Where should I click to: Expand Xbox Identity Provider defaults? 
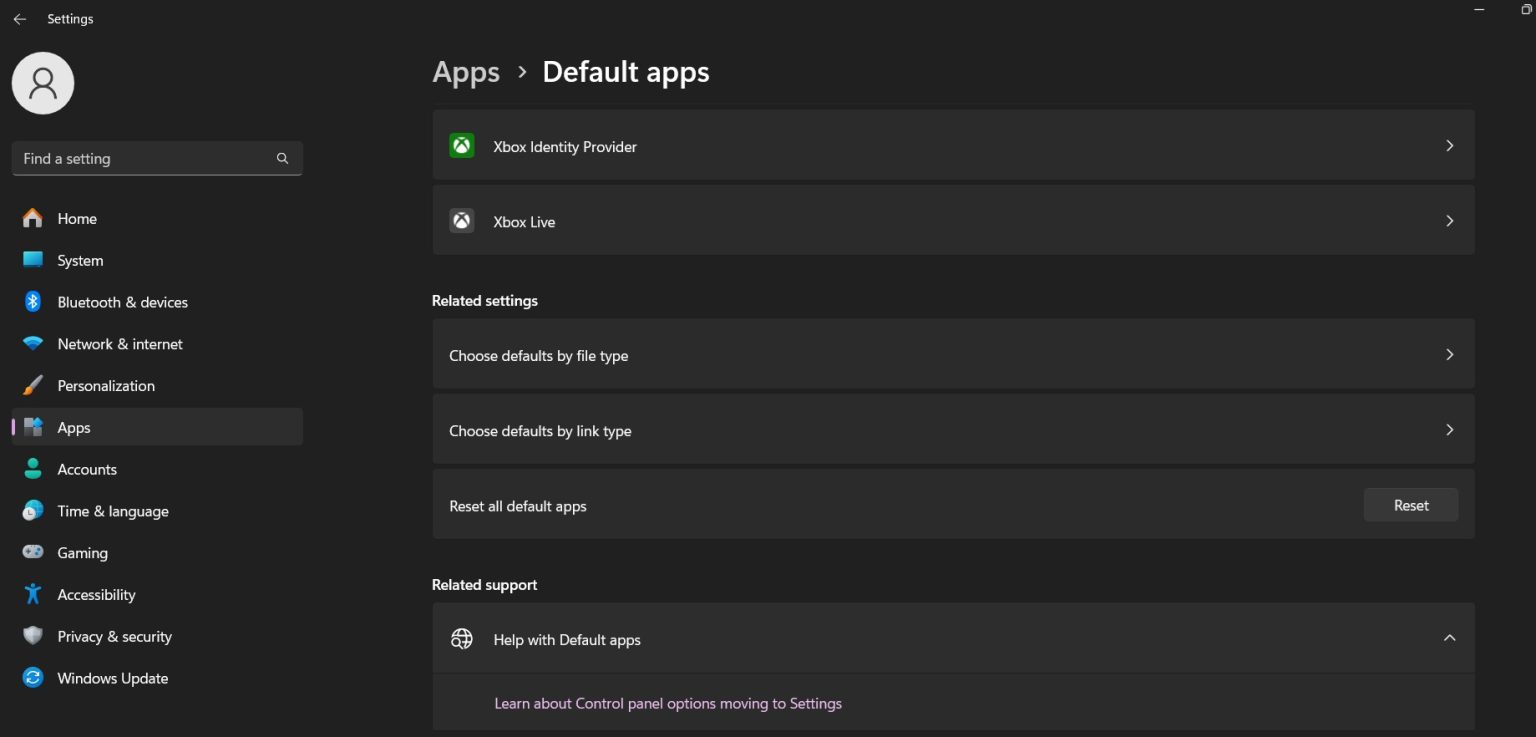pos(952,145)
